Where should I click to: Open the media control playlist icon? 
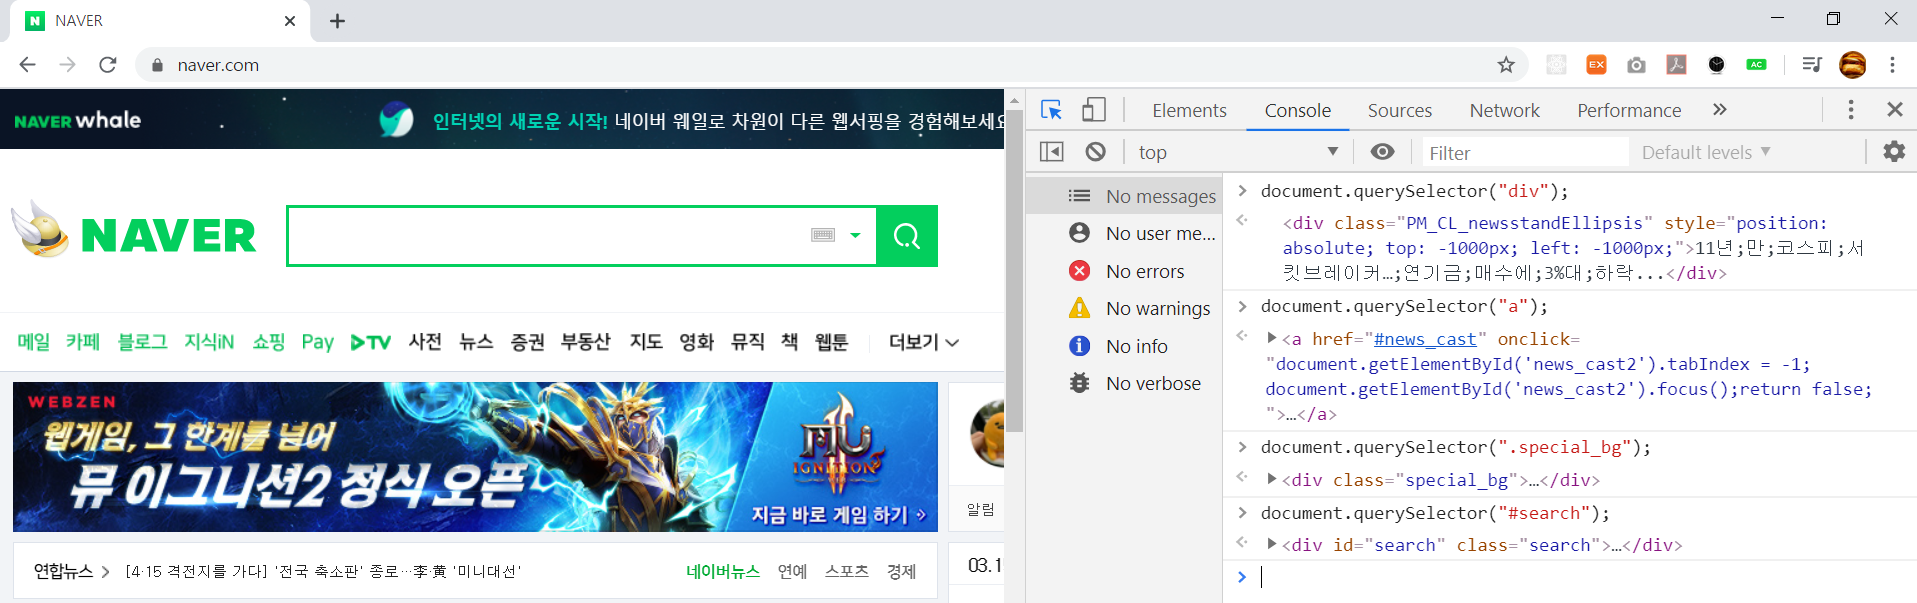pos(1811,65)
